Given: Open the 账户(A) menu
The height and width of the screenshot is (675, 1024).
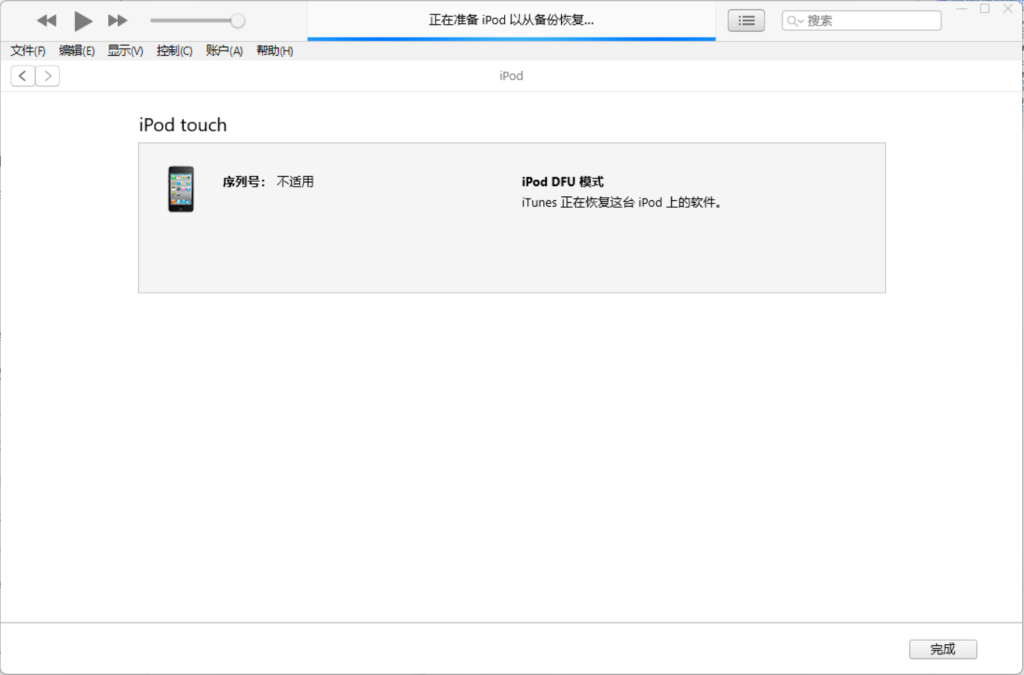Looking at the screenshot, I should coord(224,51).
